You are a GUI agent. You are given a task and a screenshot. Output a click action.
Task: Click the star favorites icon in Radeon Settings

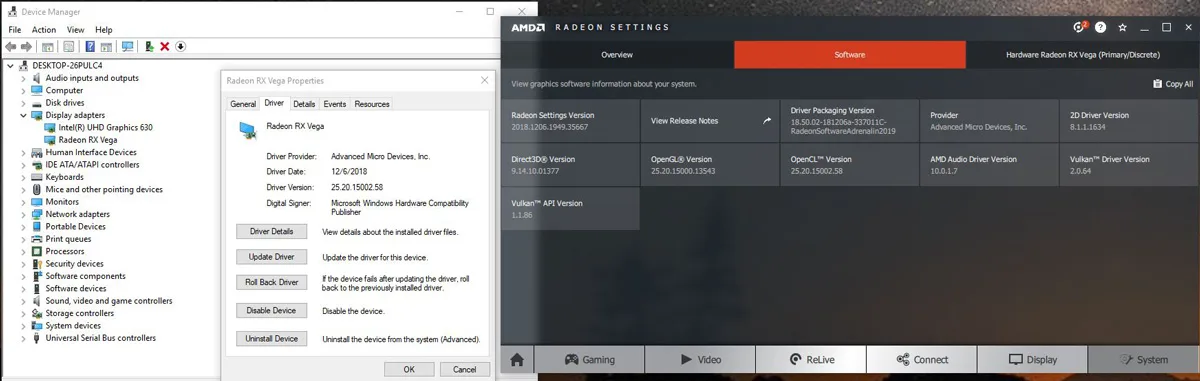point(1123,27)
